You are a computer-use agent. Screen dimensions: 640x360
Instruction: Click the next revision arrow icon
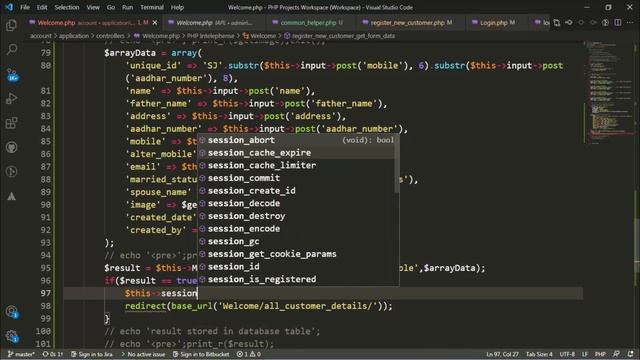pyautogui.click(x=593, y=22)
